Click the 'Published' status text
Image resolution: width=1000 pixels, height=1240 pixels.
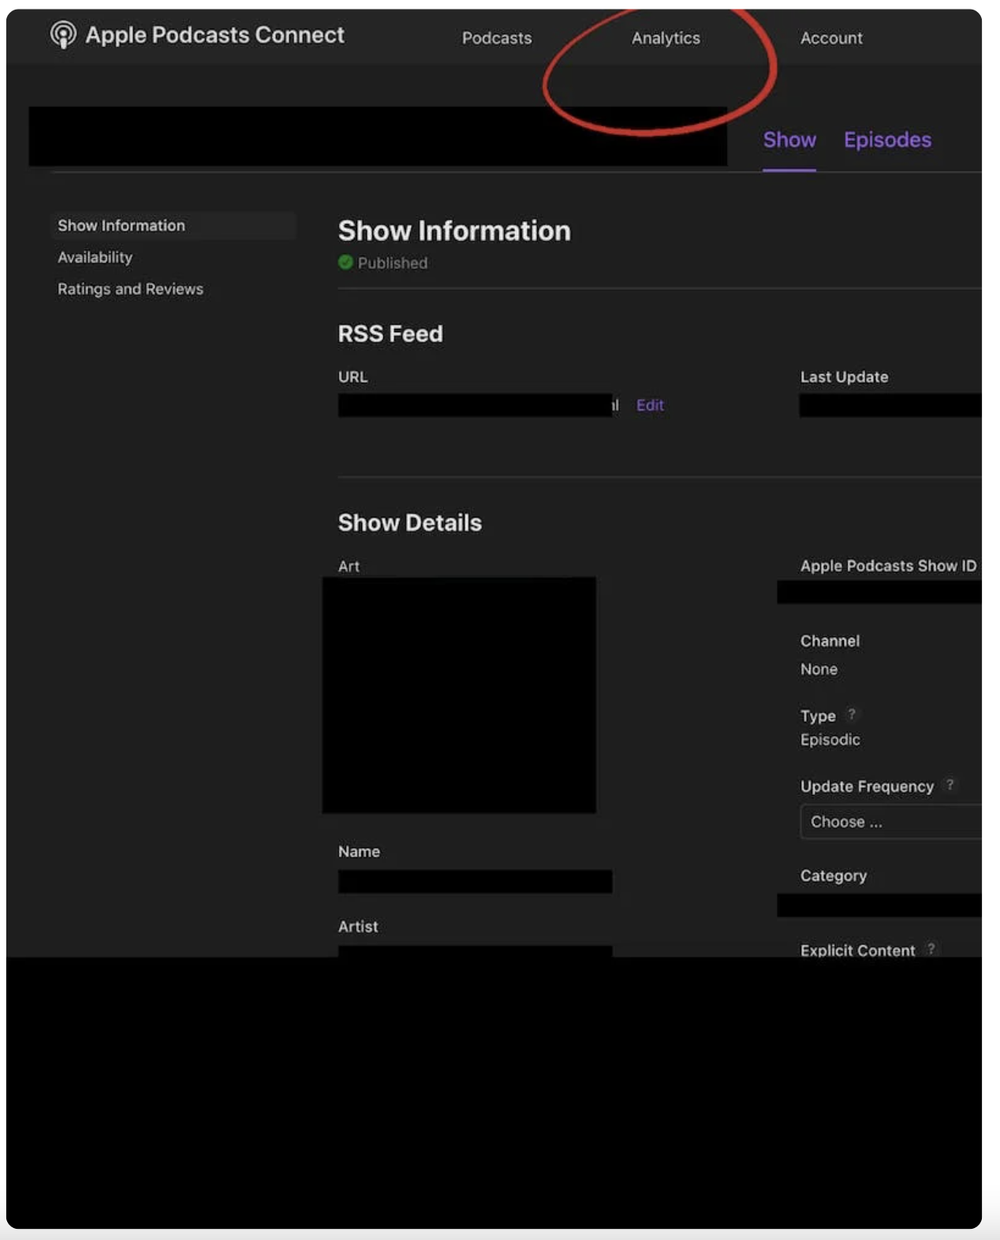point(393,263)
